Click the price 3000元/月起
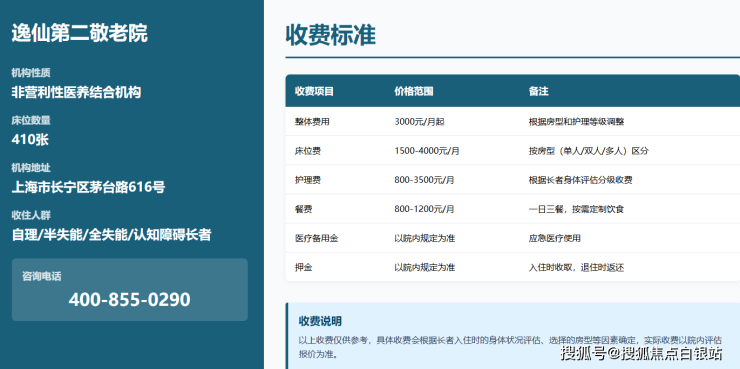Image resolution: width=740 pixels, height=369 pixels. coord(419,122)
